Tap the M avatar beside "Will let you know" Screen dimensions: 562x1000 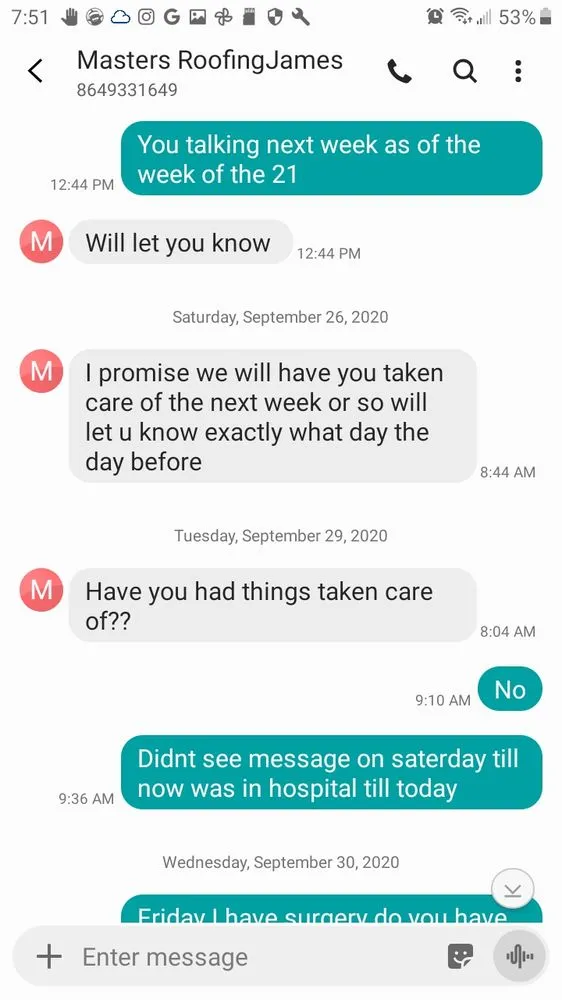(x=41, y=242)
